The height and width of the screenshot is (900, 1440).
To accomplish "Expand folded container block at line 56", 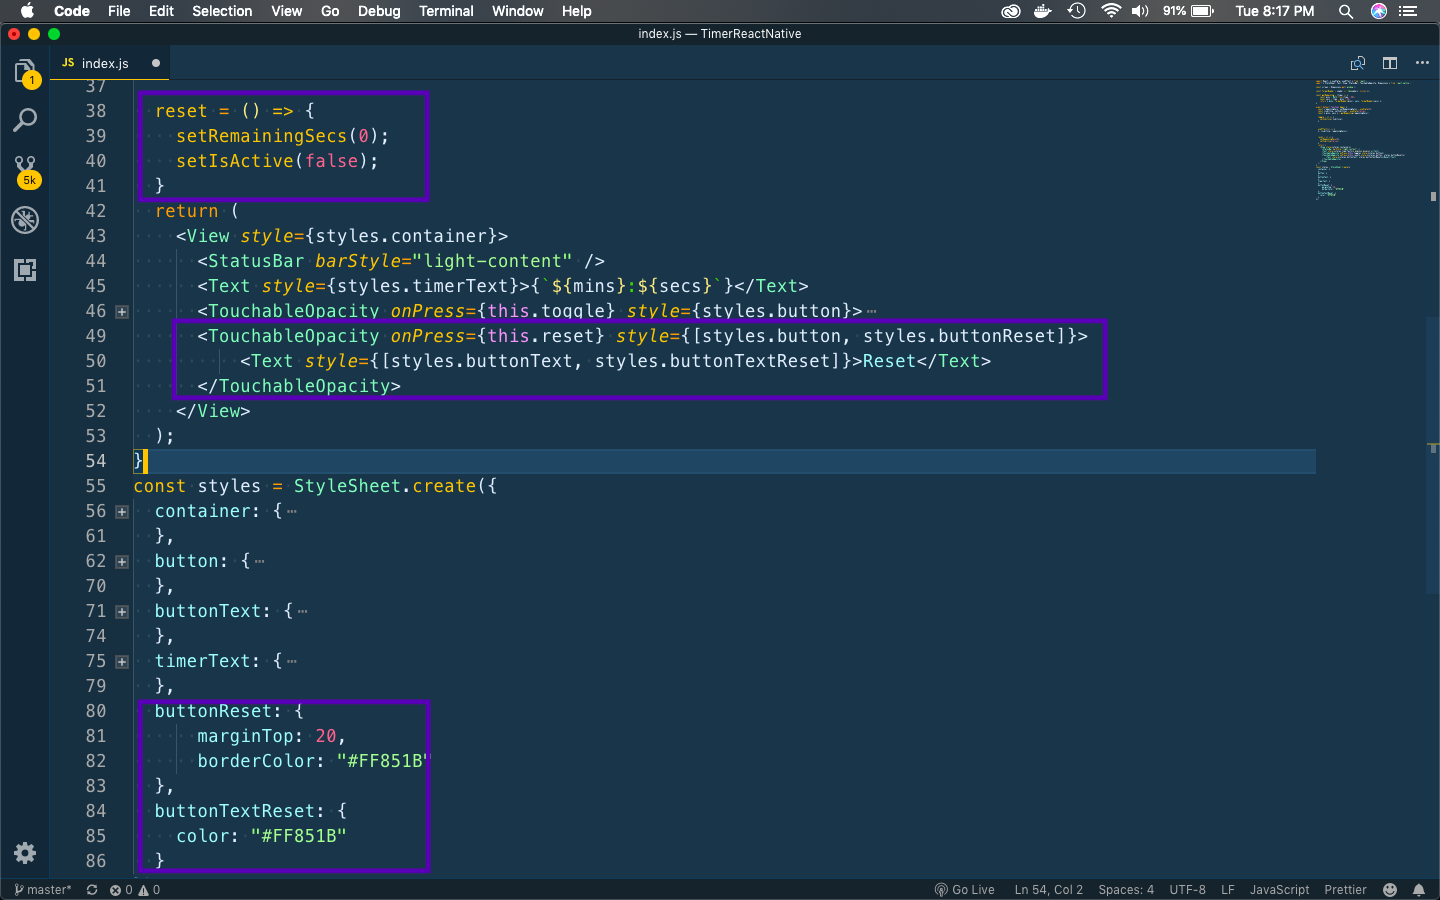I will coord(122,512).
